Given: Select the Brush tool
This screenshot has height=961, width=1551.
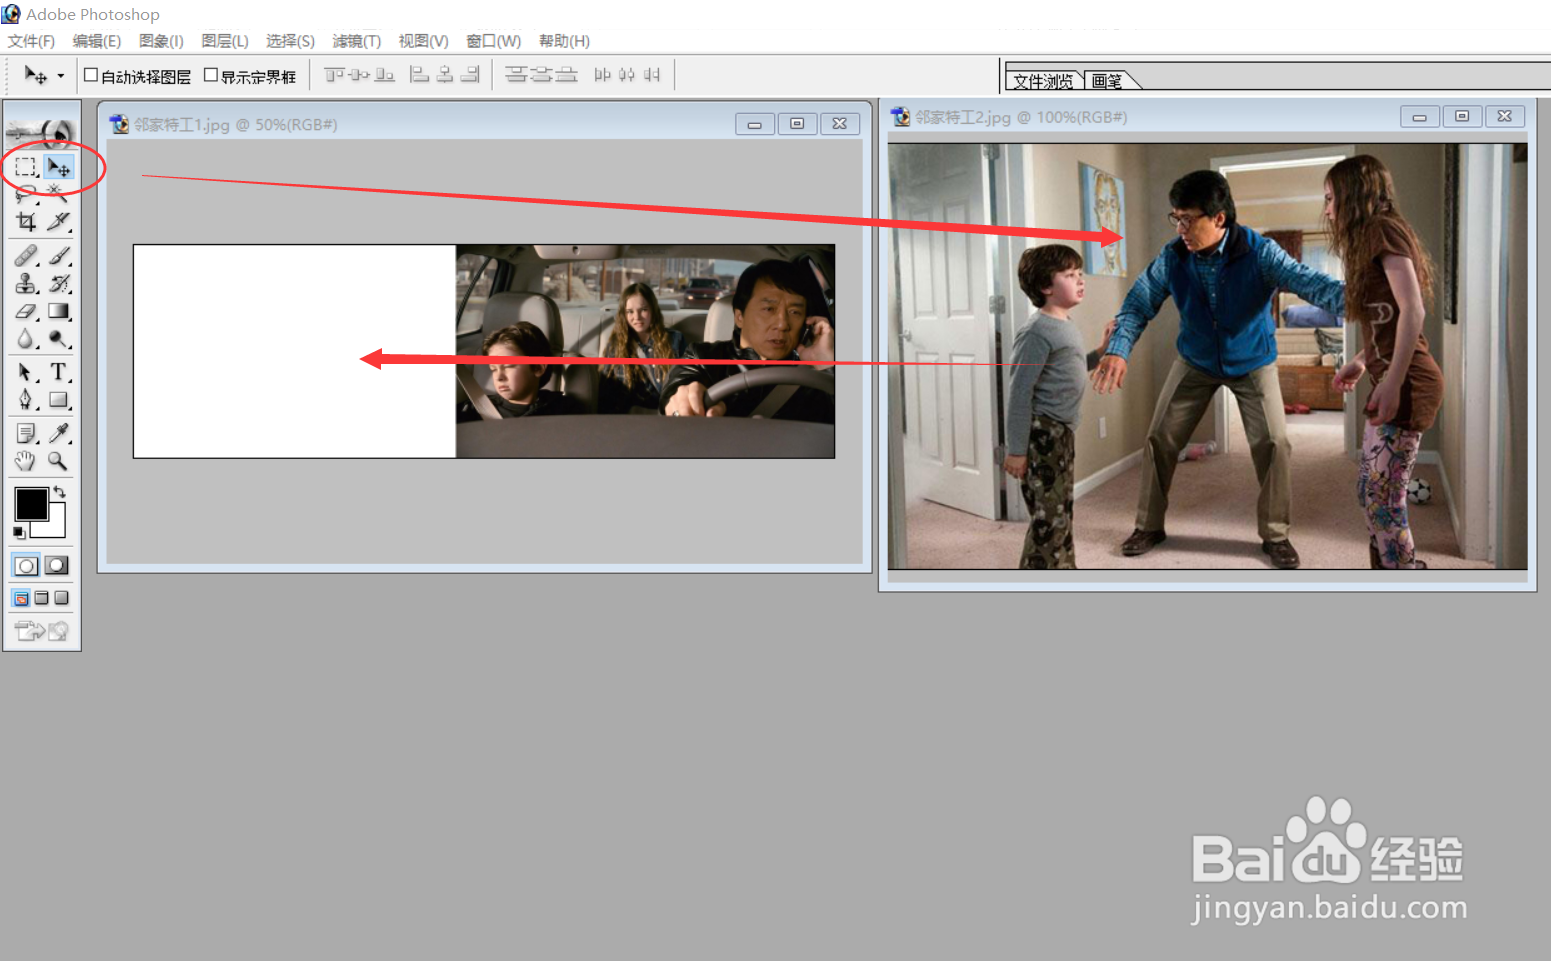Looking at the screenshot, I should (x=59, y=256).
